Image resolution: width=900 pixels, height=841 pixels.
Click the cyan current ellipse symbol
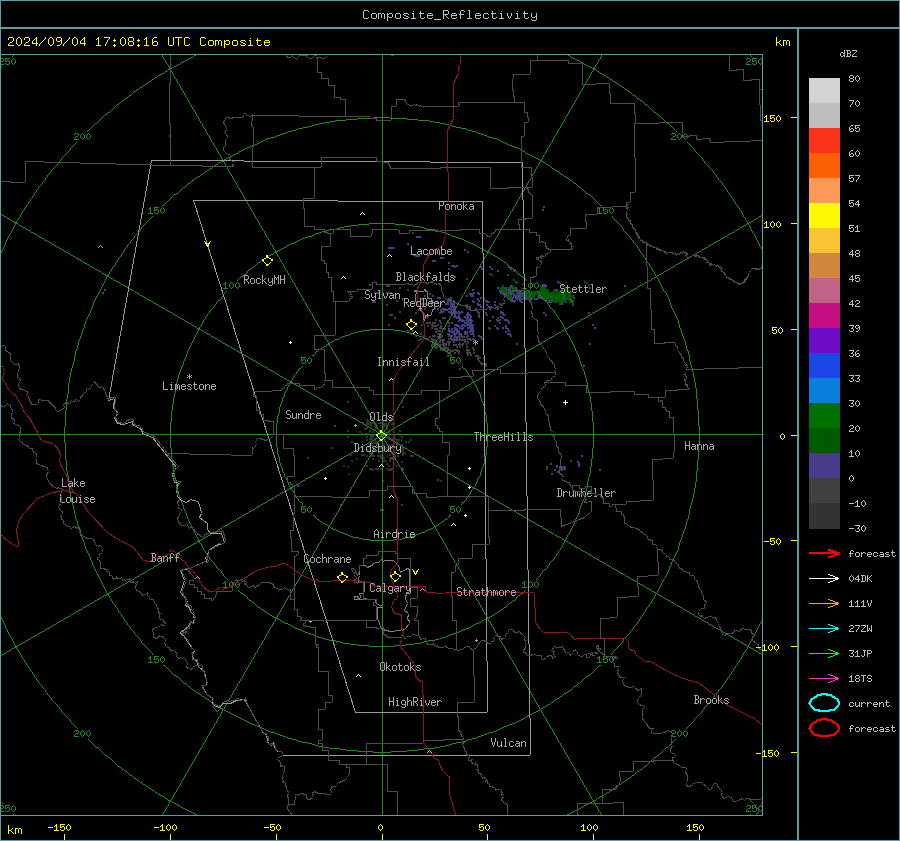(x=824, y=703)
